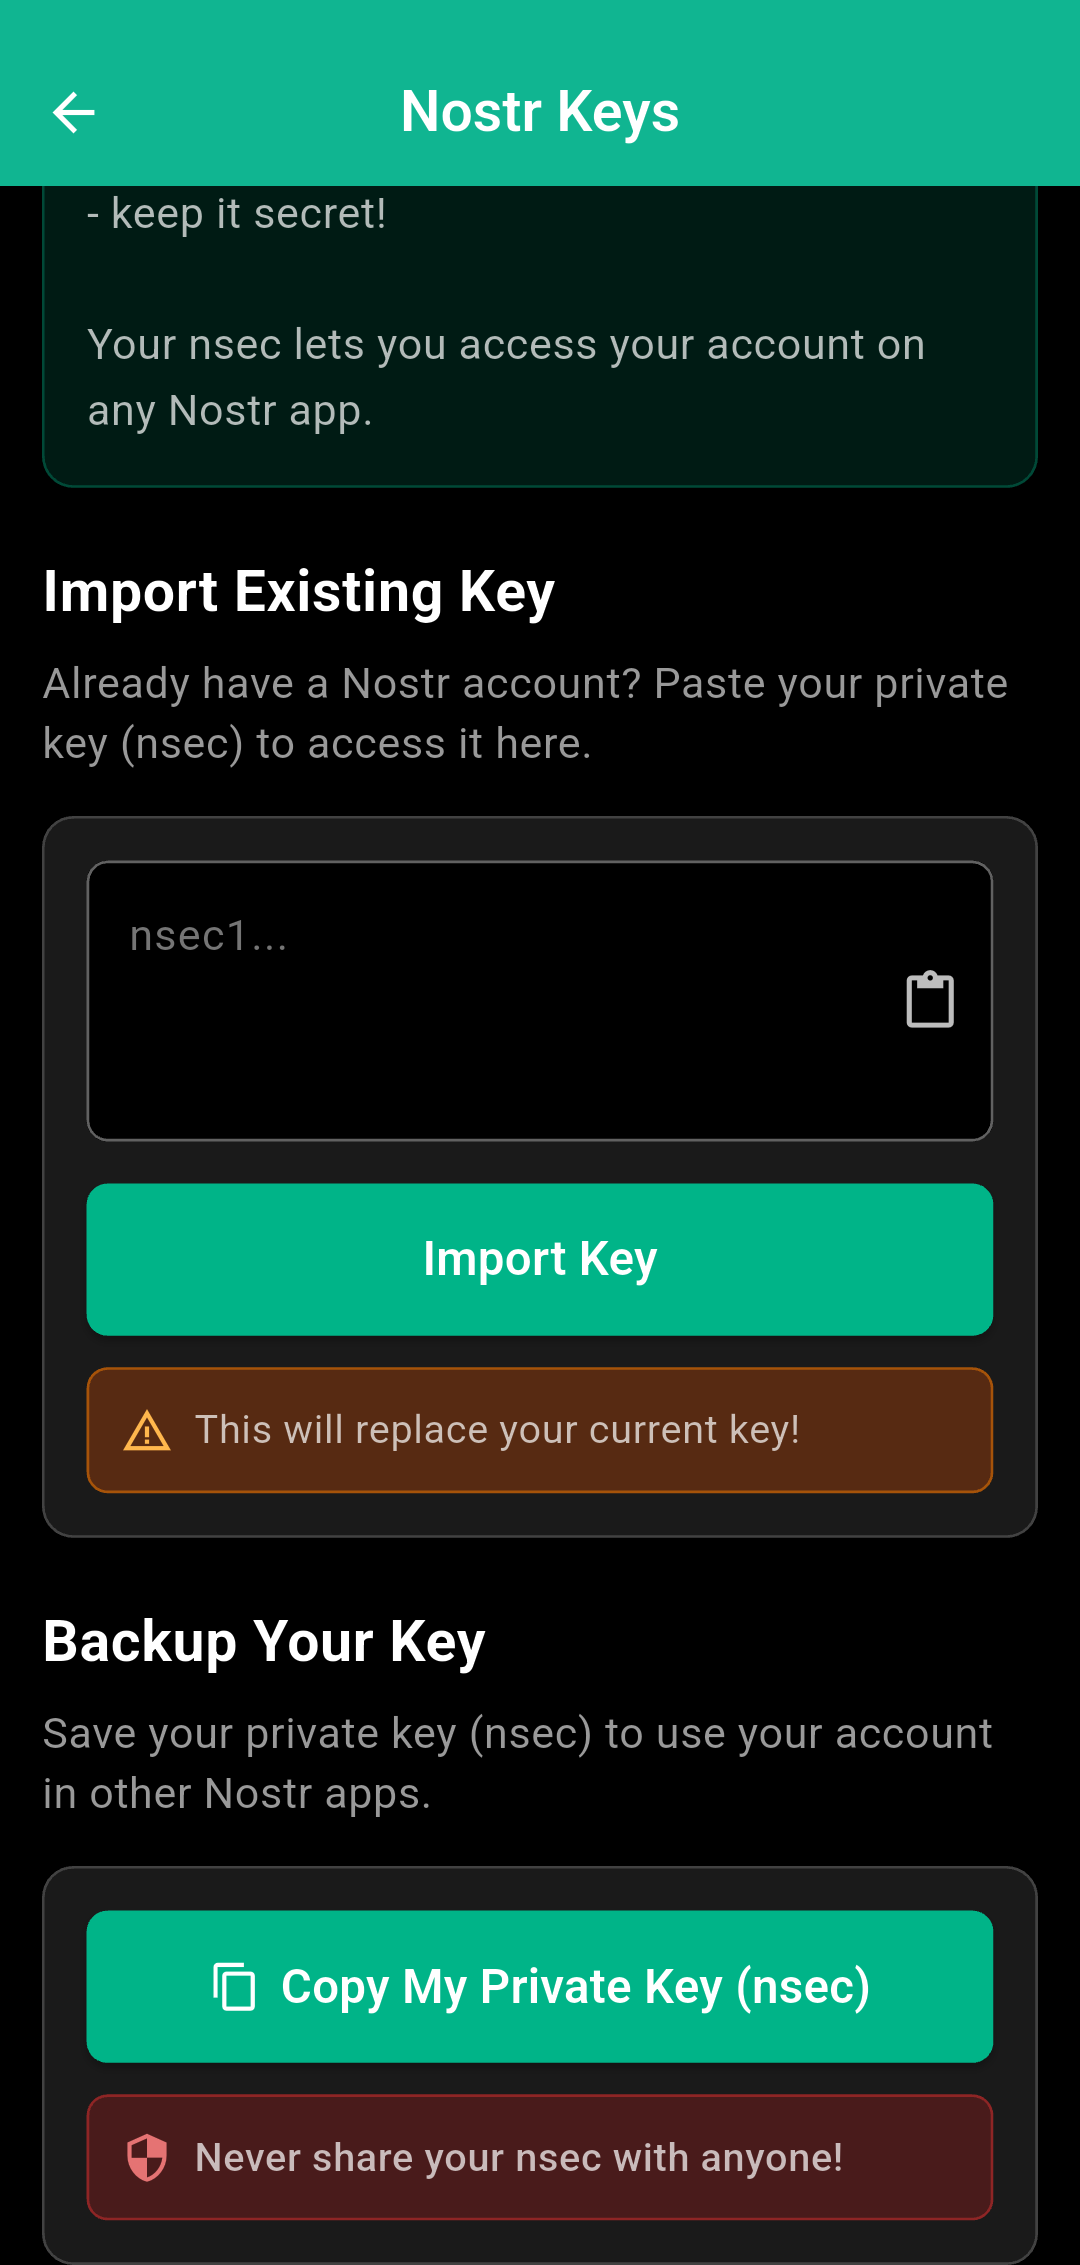1080x2265 pixels.
Task: Click the nsec access description text
Action: click(x=505, y=376)
